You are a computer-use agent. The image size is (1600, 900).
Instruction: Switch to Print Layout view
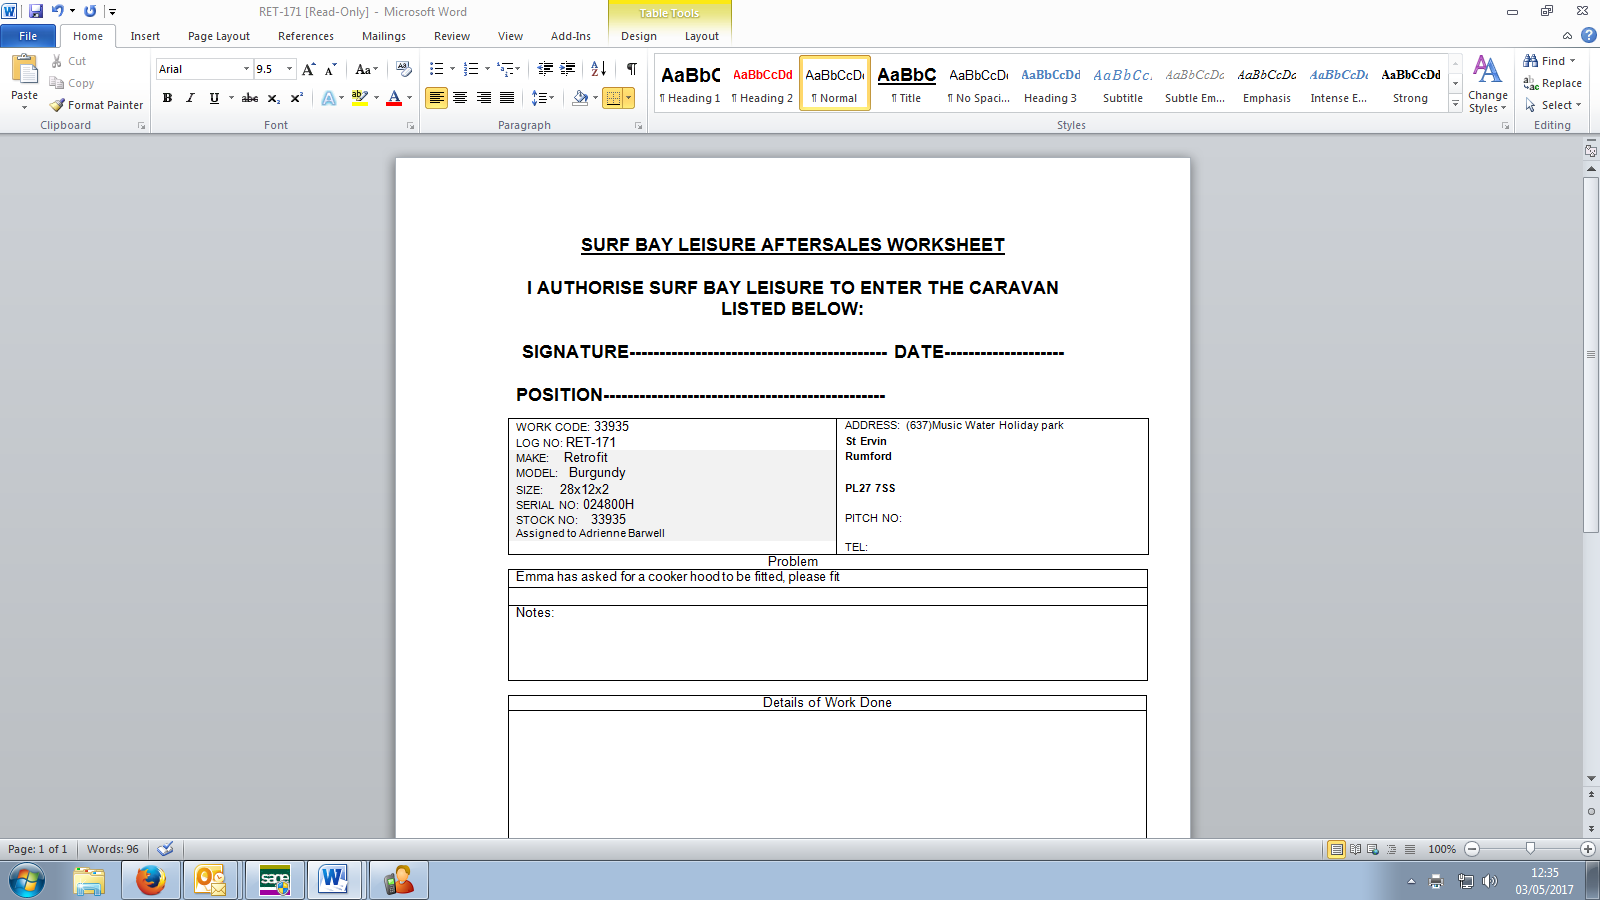(x=1336, y=849)
